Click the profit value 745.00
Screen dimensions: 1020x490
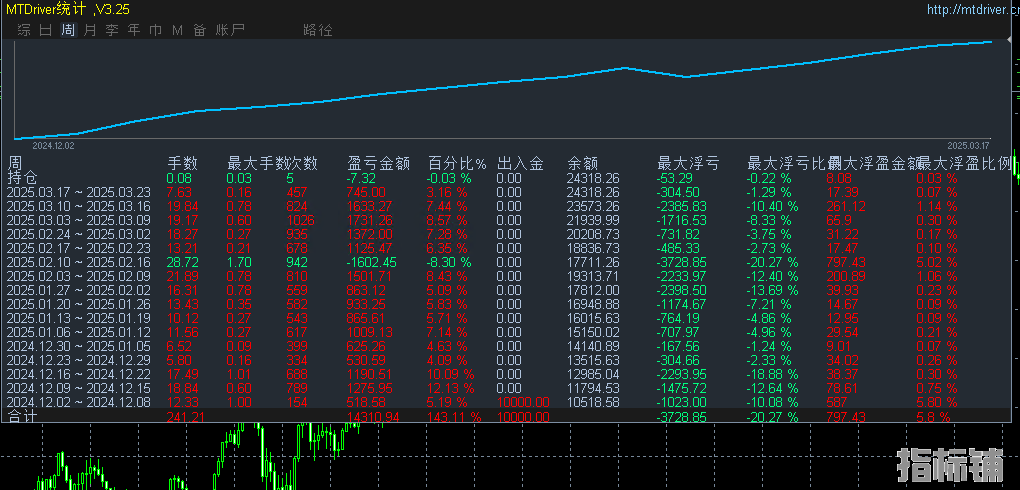click(367, 193)
